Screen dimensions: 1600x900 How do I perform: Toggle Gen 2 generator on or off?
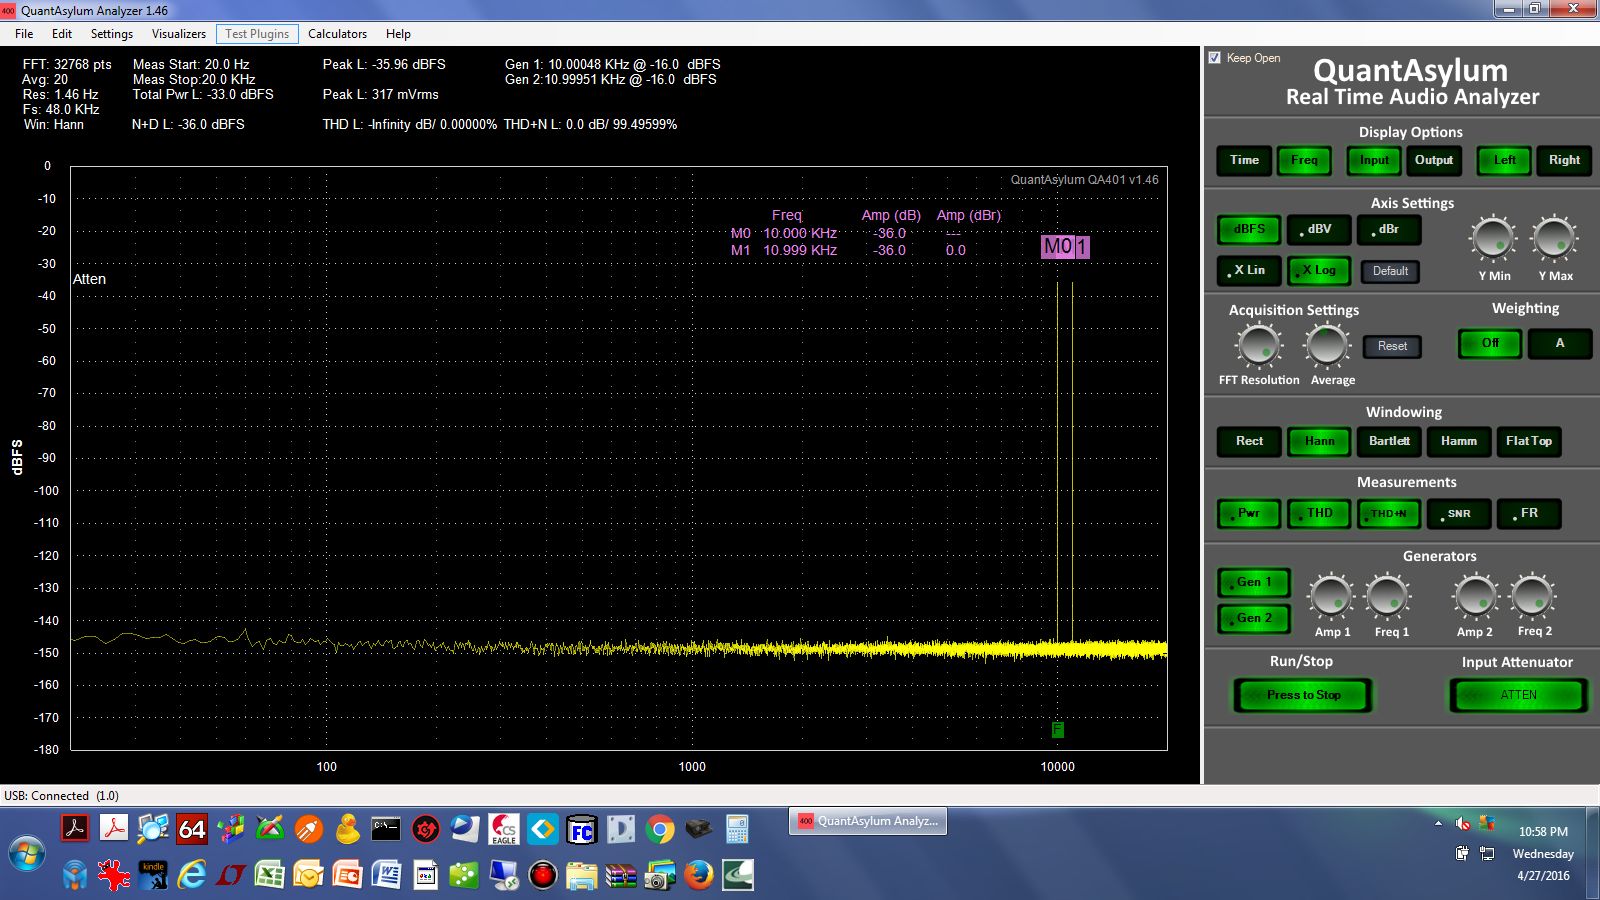[x=1254, y=618]
